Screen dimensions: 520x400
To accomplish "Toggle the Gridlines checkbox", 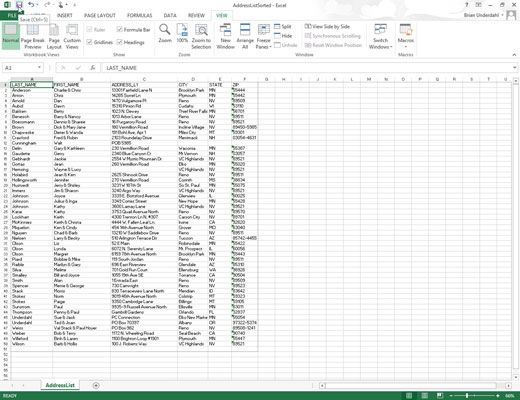I will (x=100, y=42).
